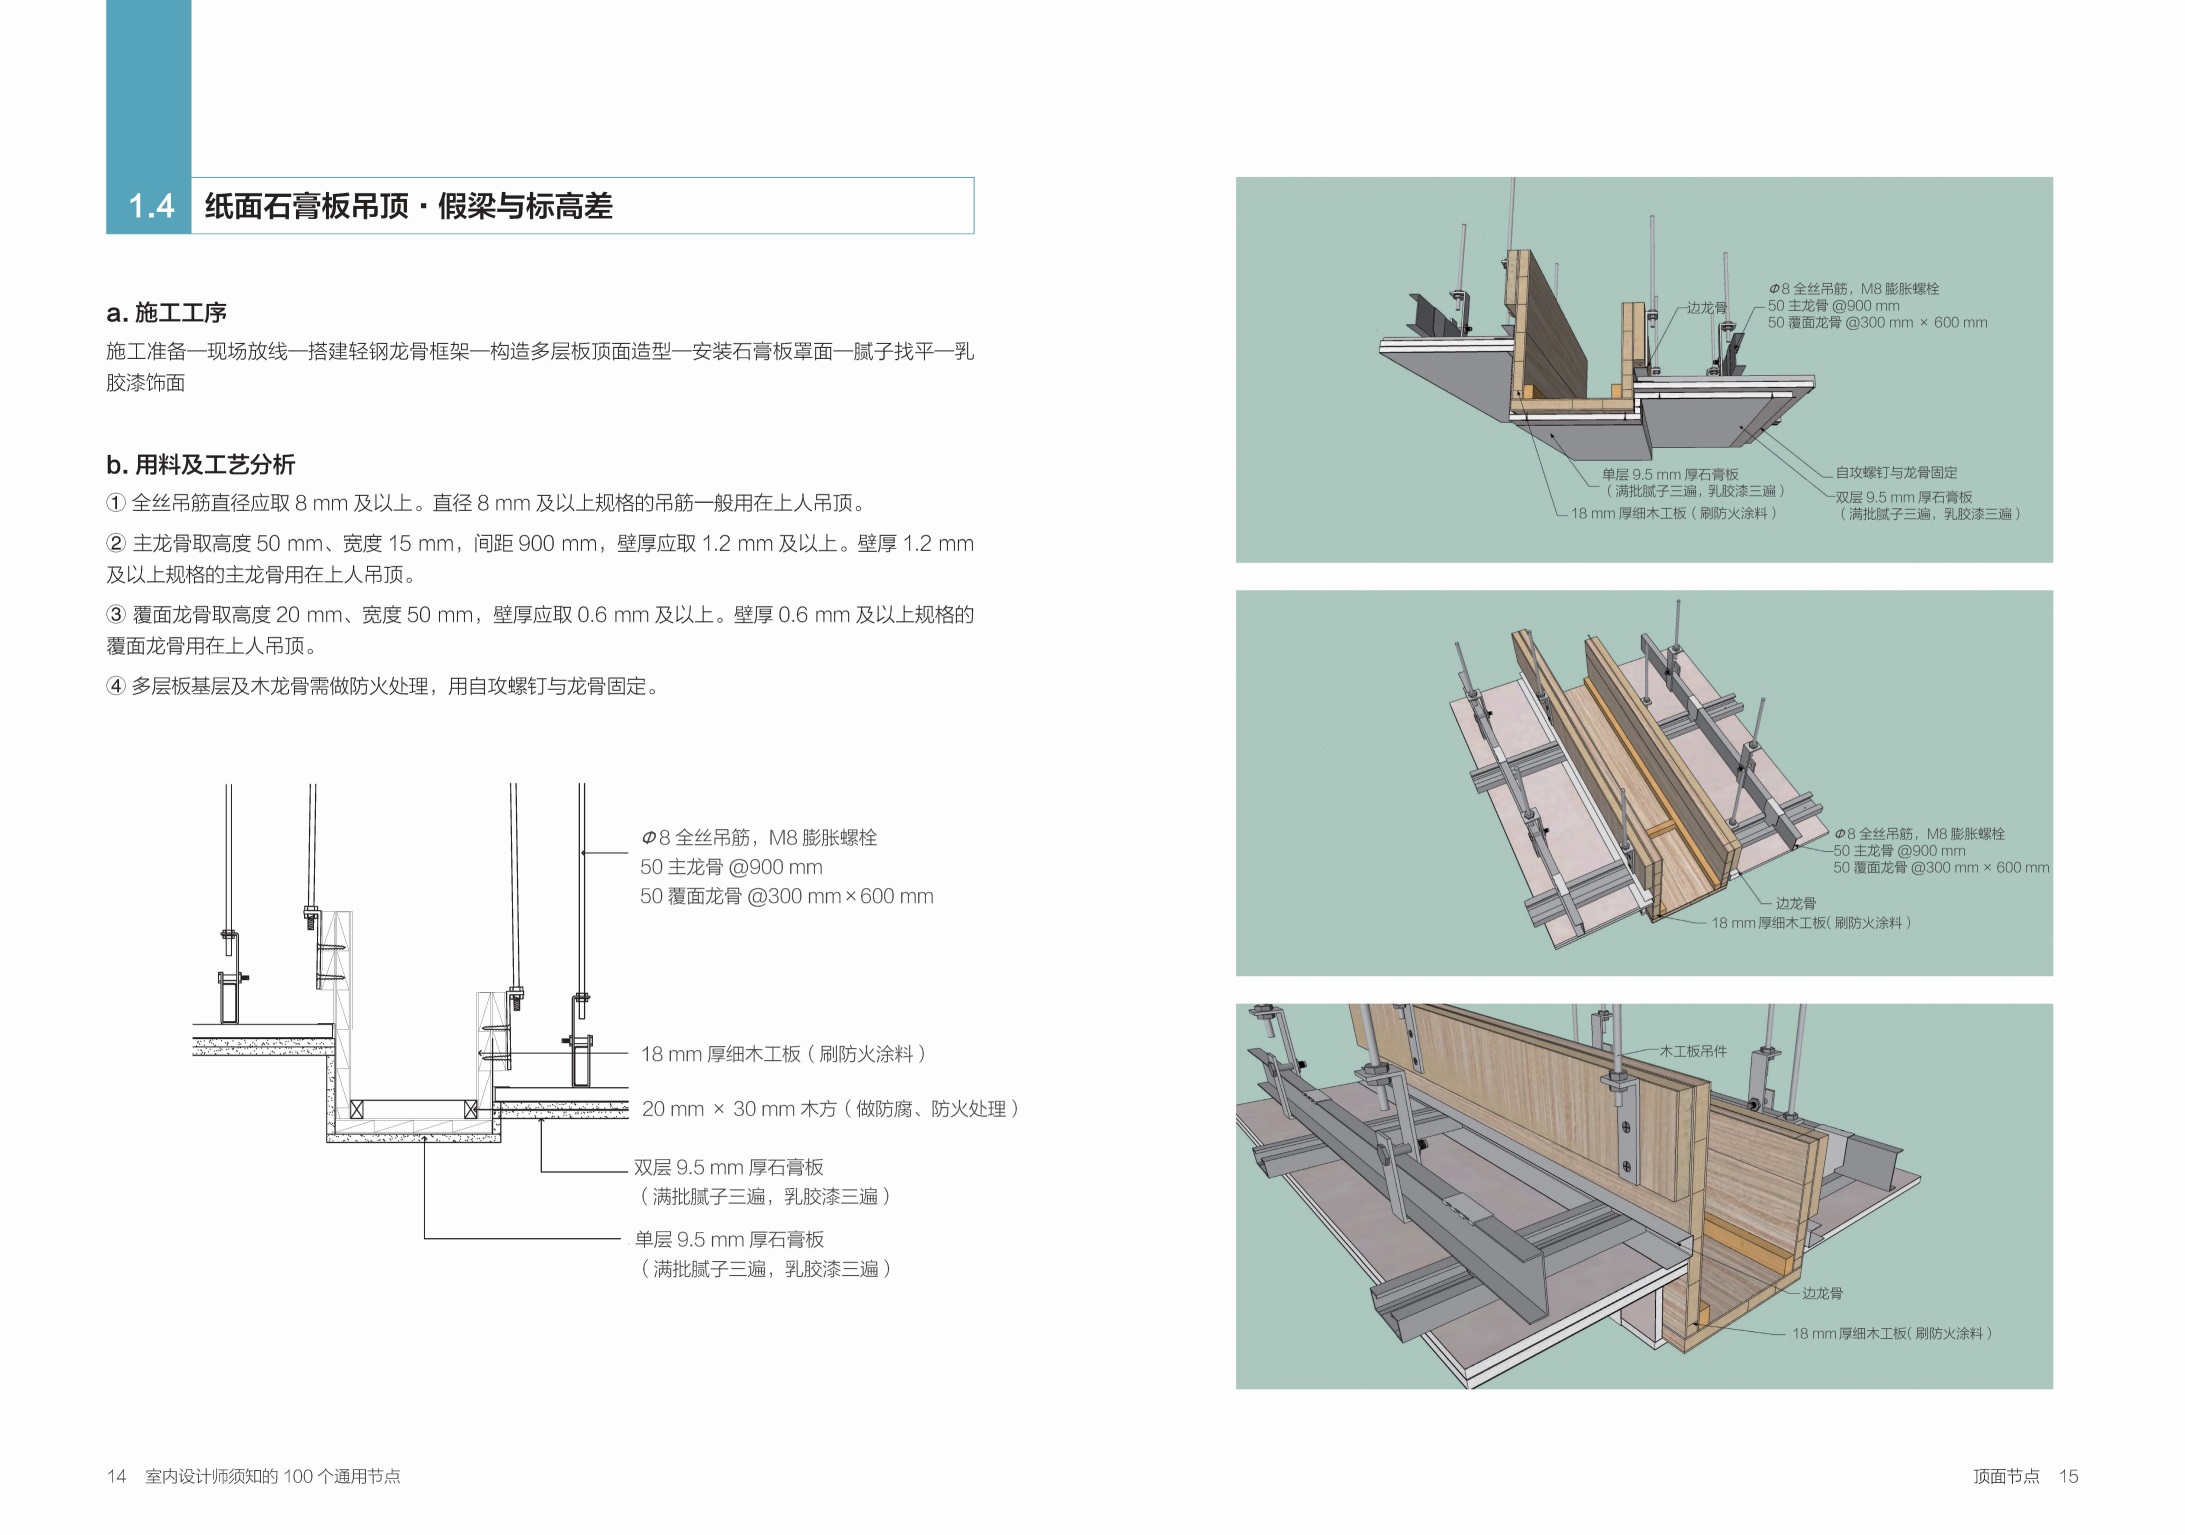
Task: Click the circled number ② bullet
Action: pyautogui.click(x=116, y=544)
